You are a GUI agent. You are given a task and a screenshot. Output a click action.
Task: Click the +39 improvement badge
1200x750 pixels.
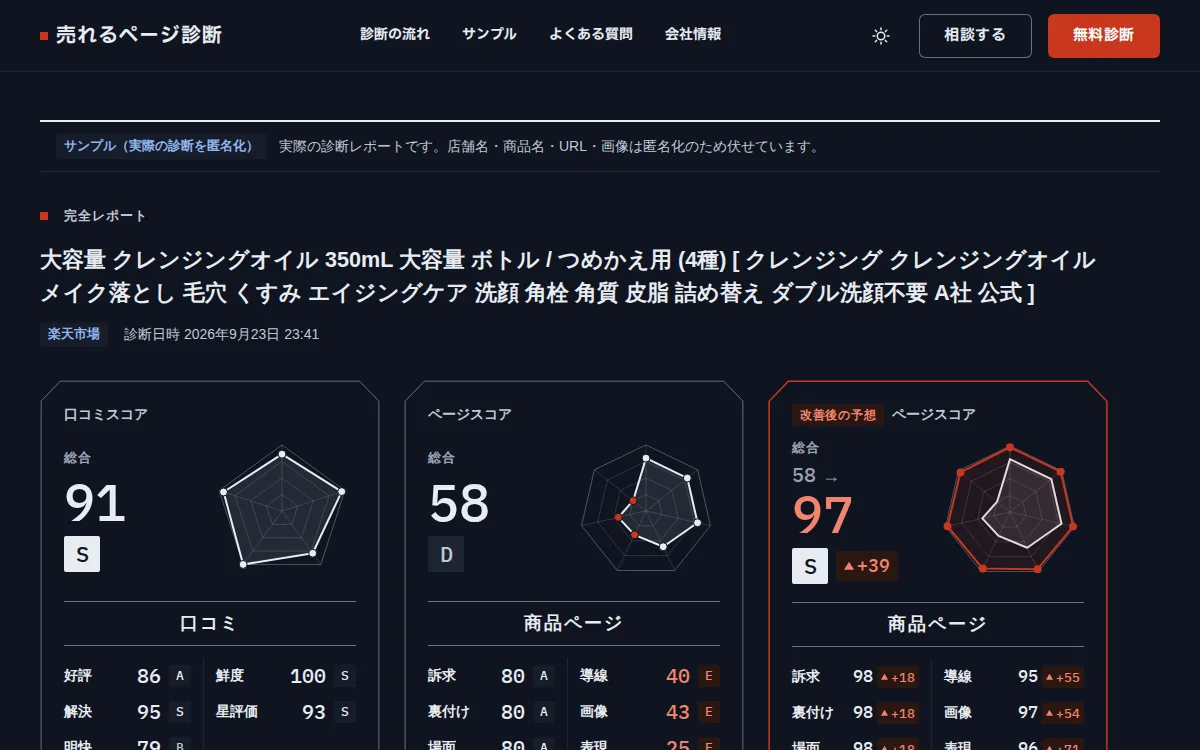[x=867, y=566]
